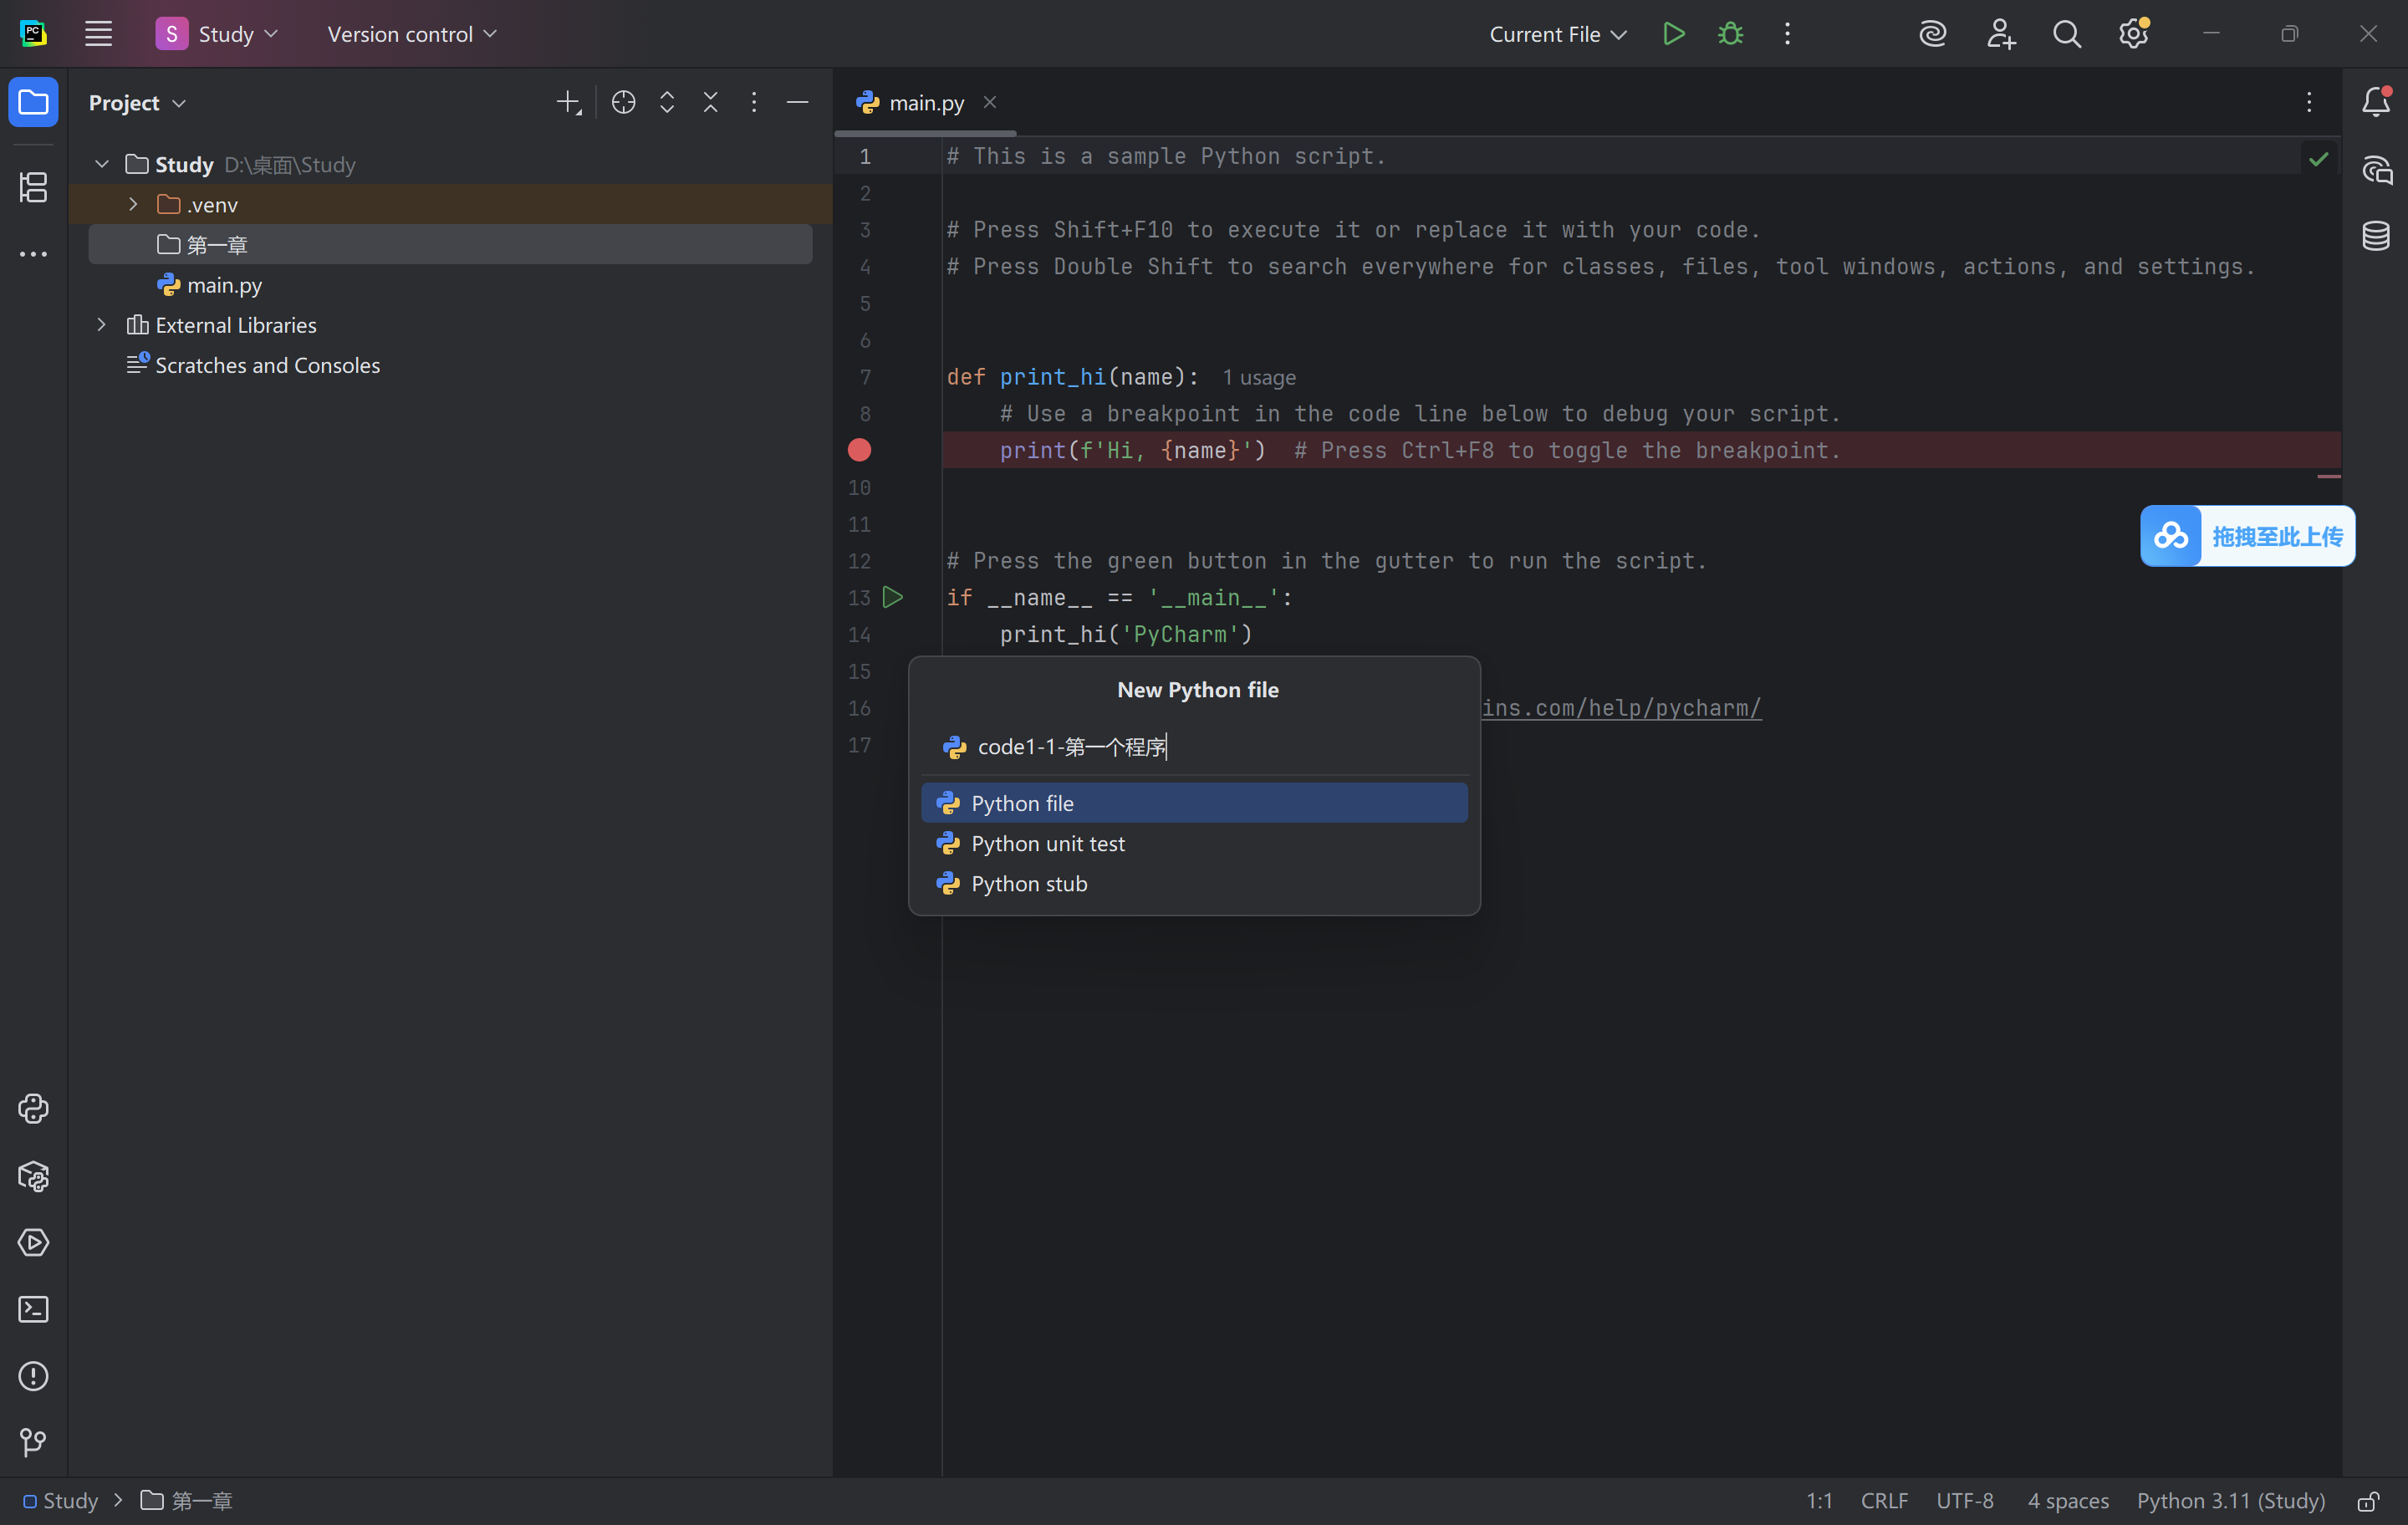Image resolution: width=2408 pixels, height=1525 pixels.
Task: Toggle the read-only lock in status bar
Action: [2367, 1501]
